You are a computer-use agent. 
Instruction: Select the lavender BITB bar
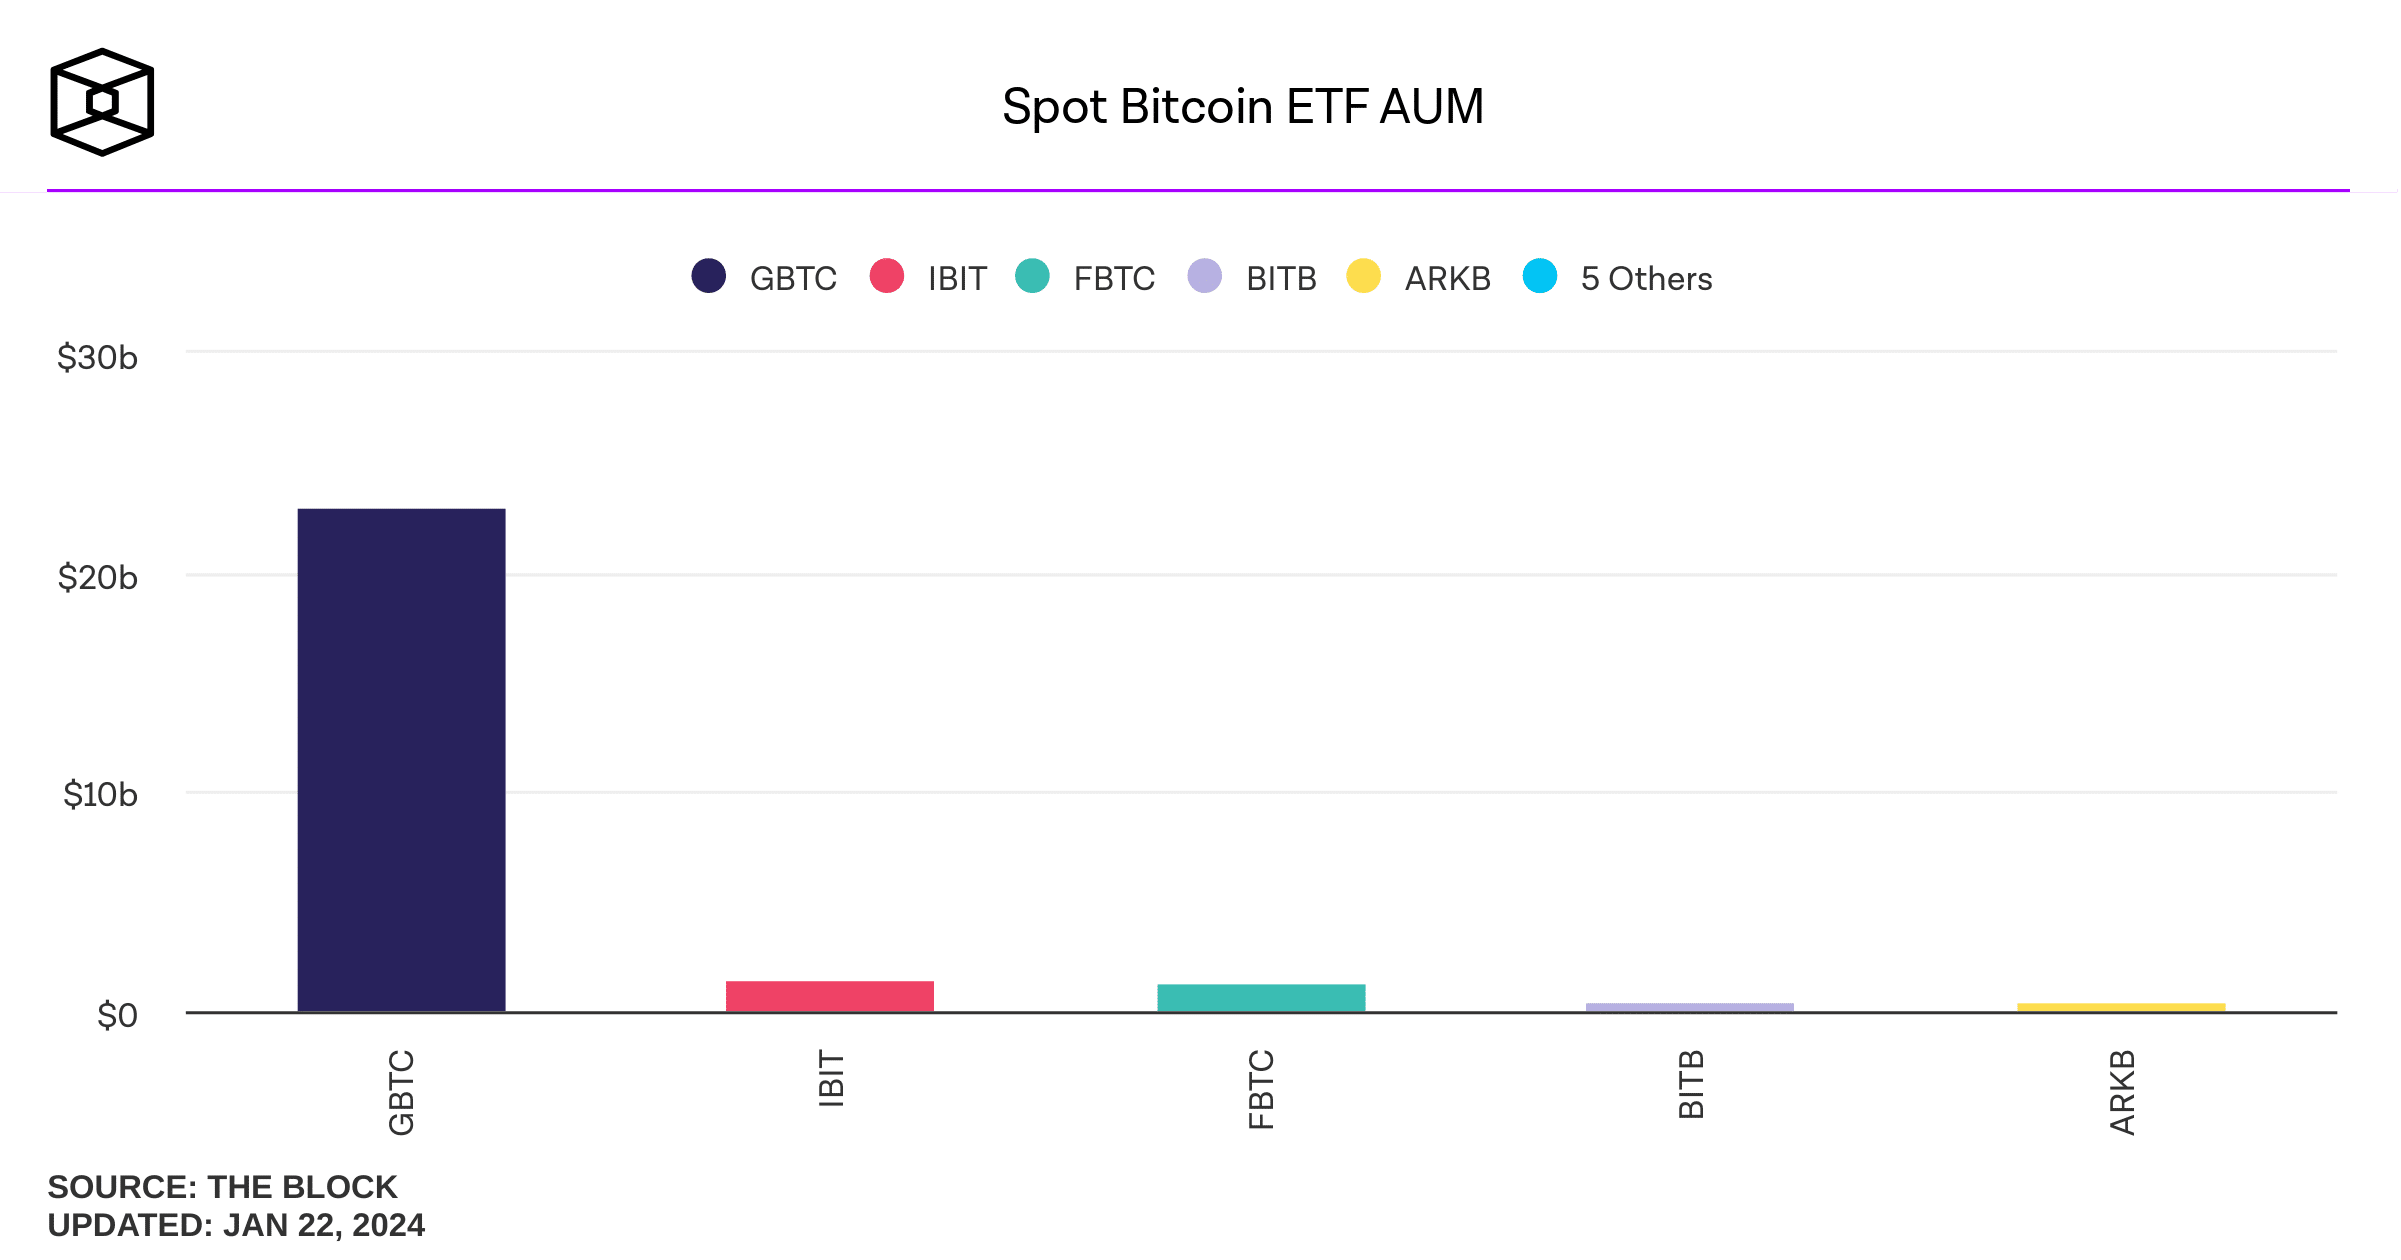(x=1690, y=1007)
